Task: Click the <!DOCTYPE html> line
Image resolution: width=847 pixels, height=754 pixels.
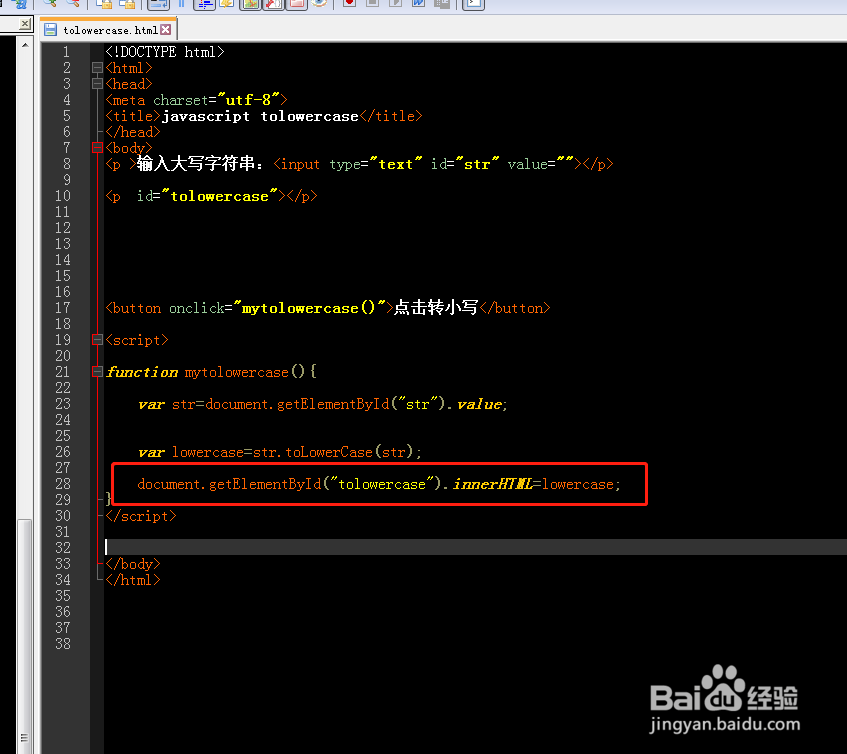Action: pyautogui.click(x=165, y=52)
